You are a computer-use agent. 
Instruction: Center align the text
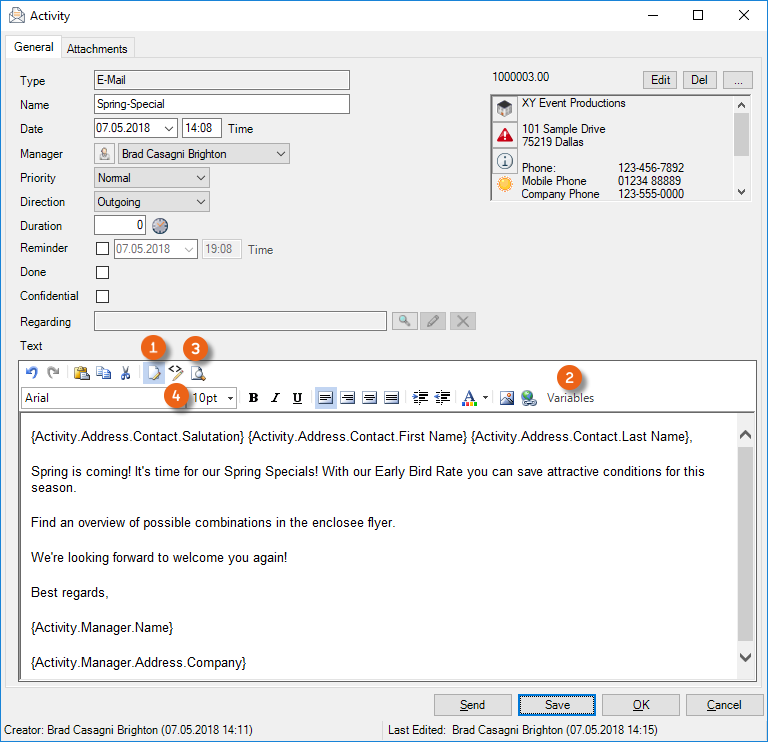(x=348, y=398)
